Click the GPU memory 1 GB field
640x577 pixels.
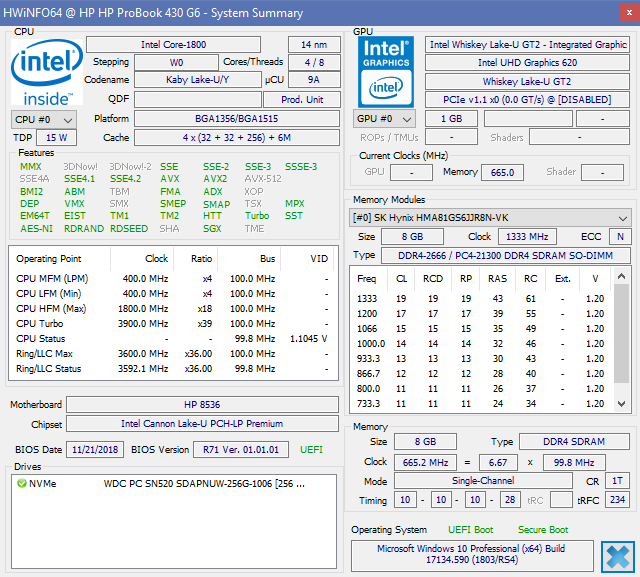451,119
